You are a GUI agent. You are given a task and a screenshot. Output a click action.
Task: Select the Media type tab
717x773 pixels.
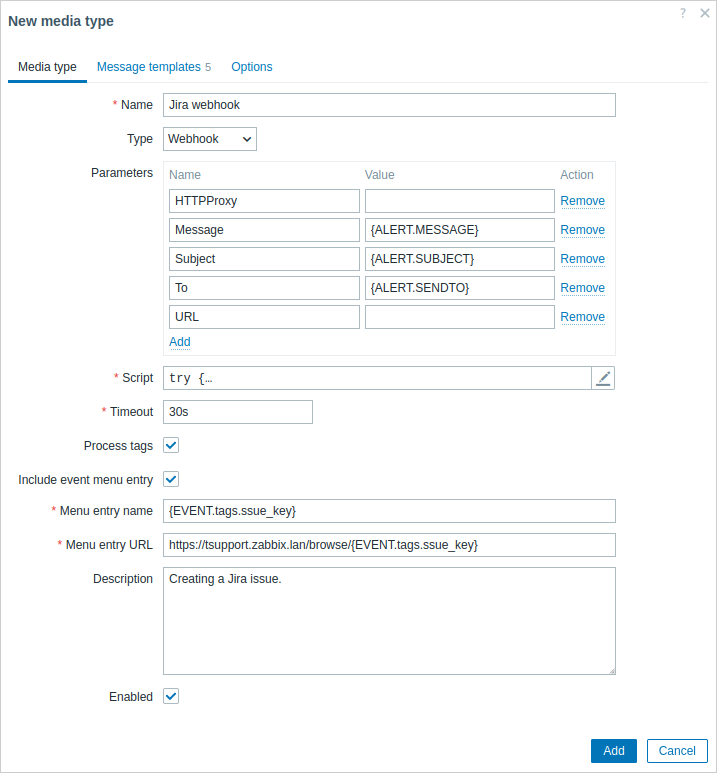47,67
